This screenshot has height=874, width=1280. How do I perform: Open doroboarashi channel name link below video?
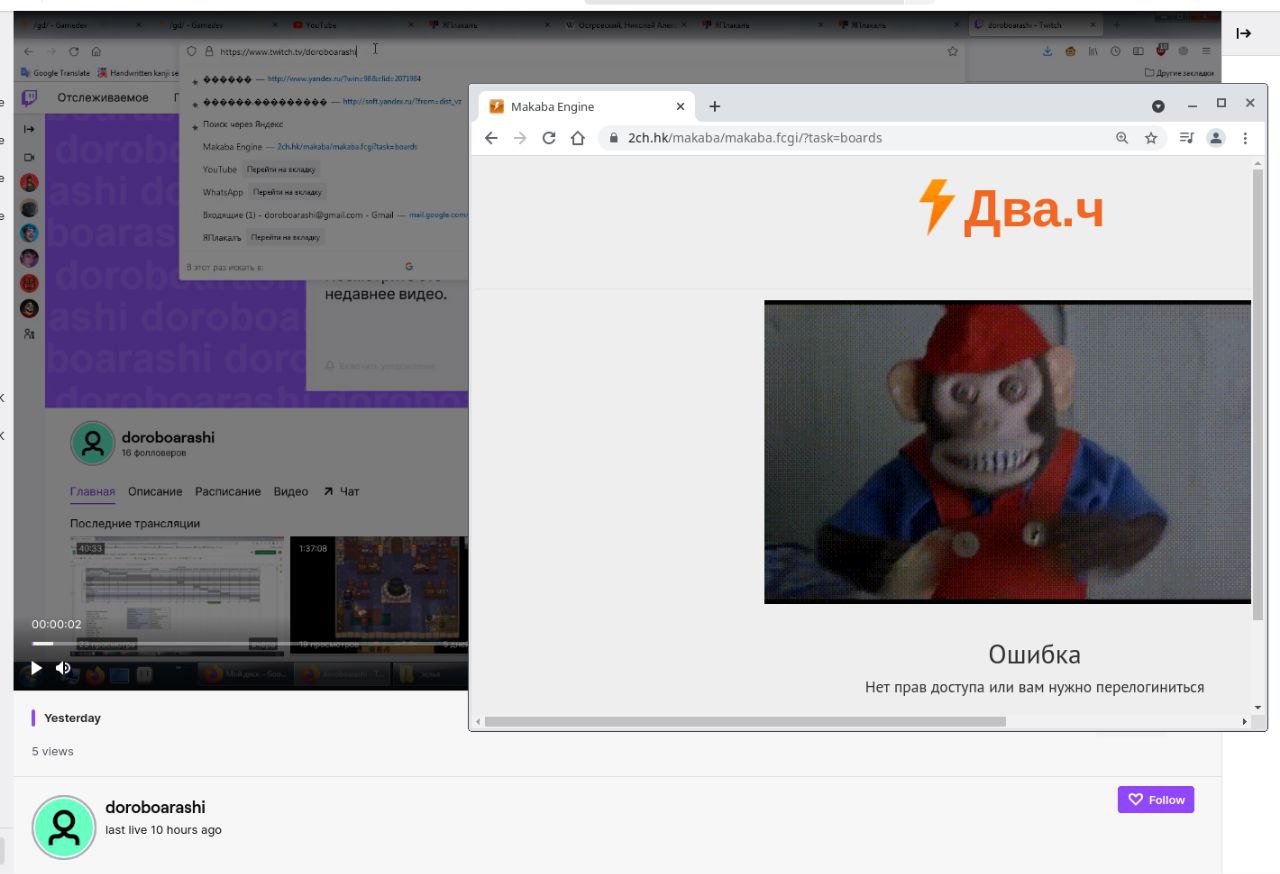pyautogui.click(x=155, y=807)
